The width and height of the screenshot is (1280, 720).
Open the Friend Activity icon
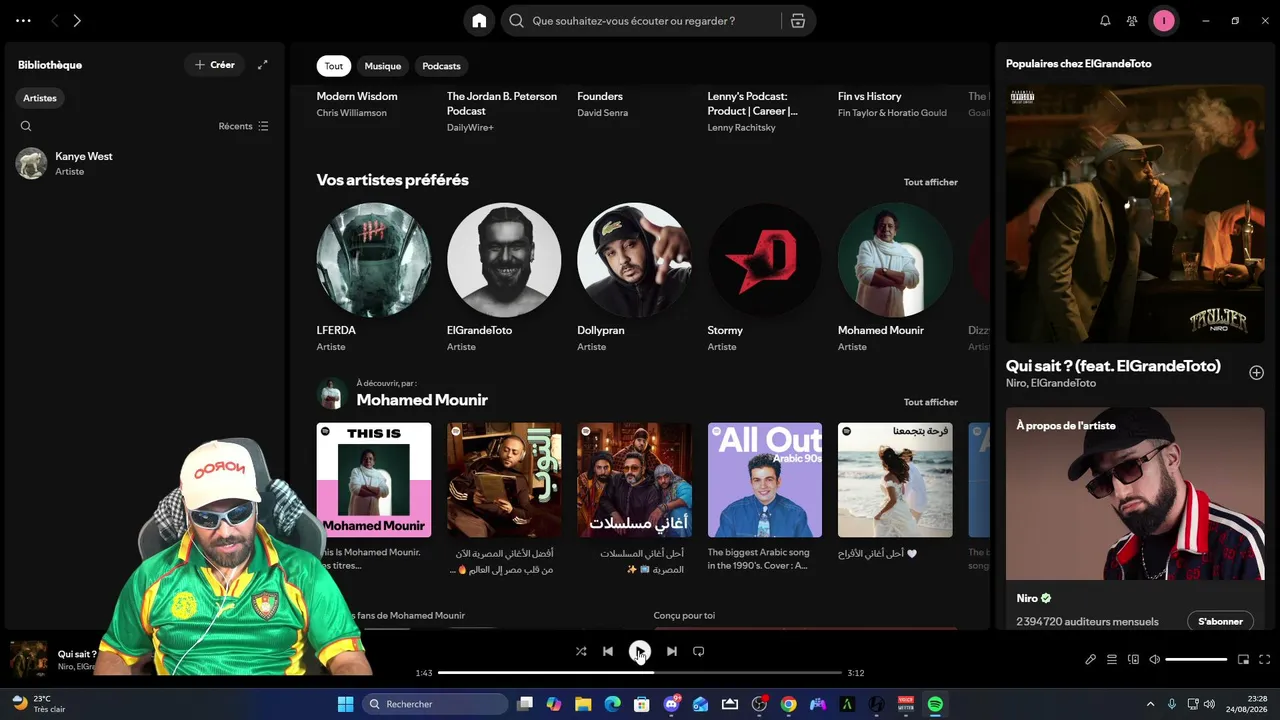tap(1132, 21)
